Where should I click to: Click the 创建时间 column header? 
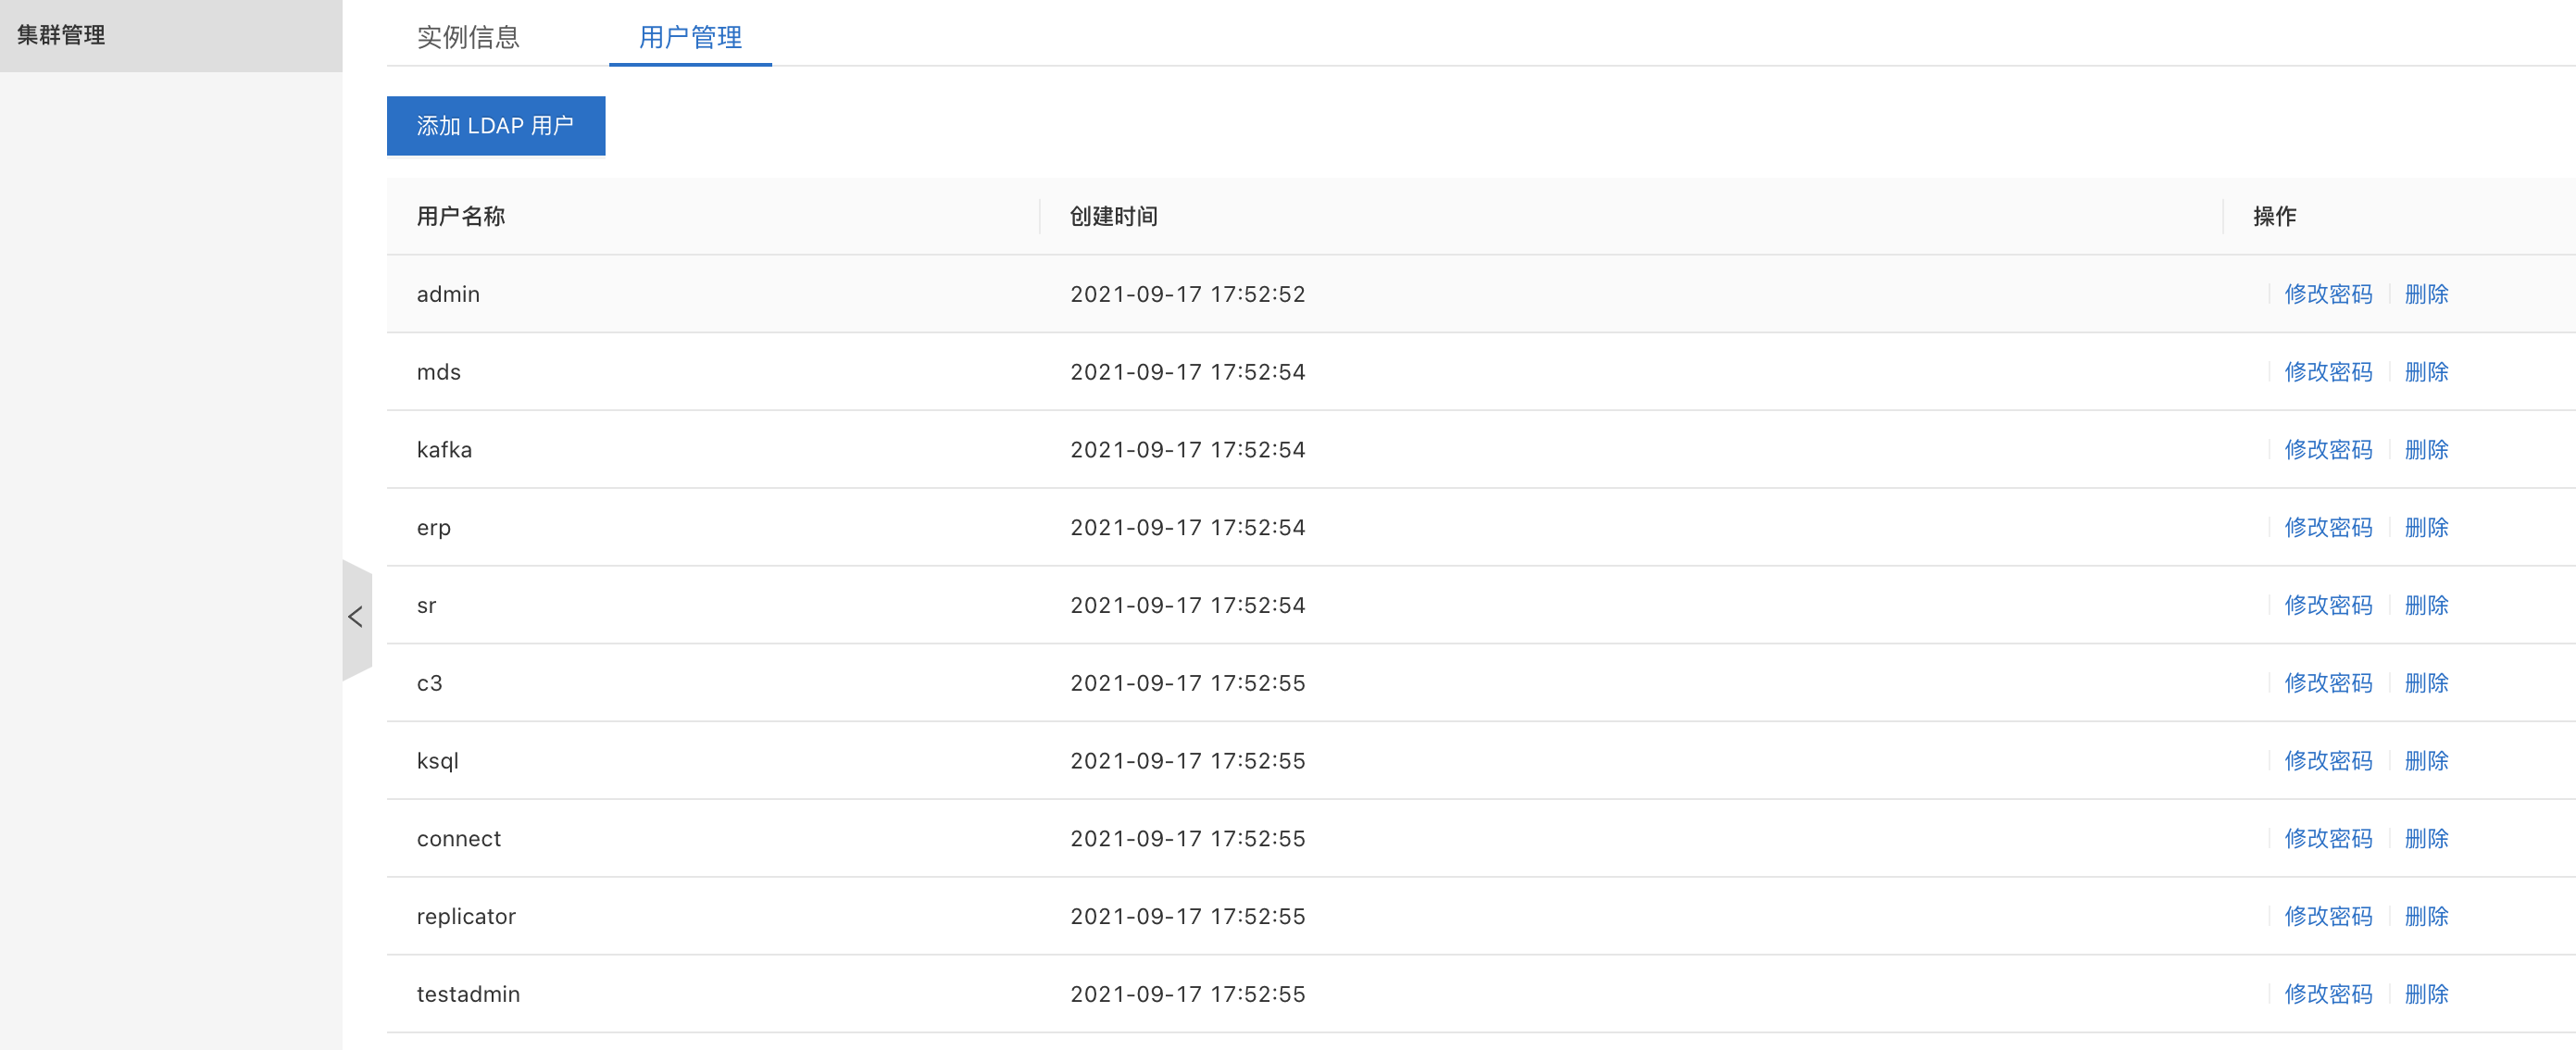(x=1113, y=216)
